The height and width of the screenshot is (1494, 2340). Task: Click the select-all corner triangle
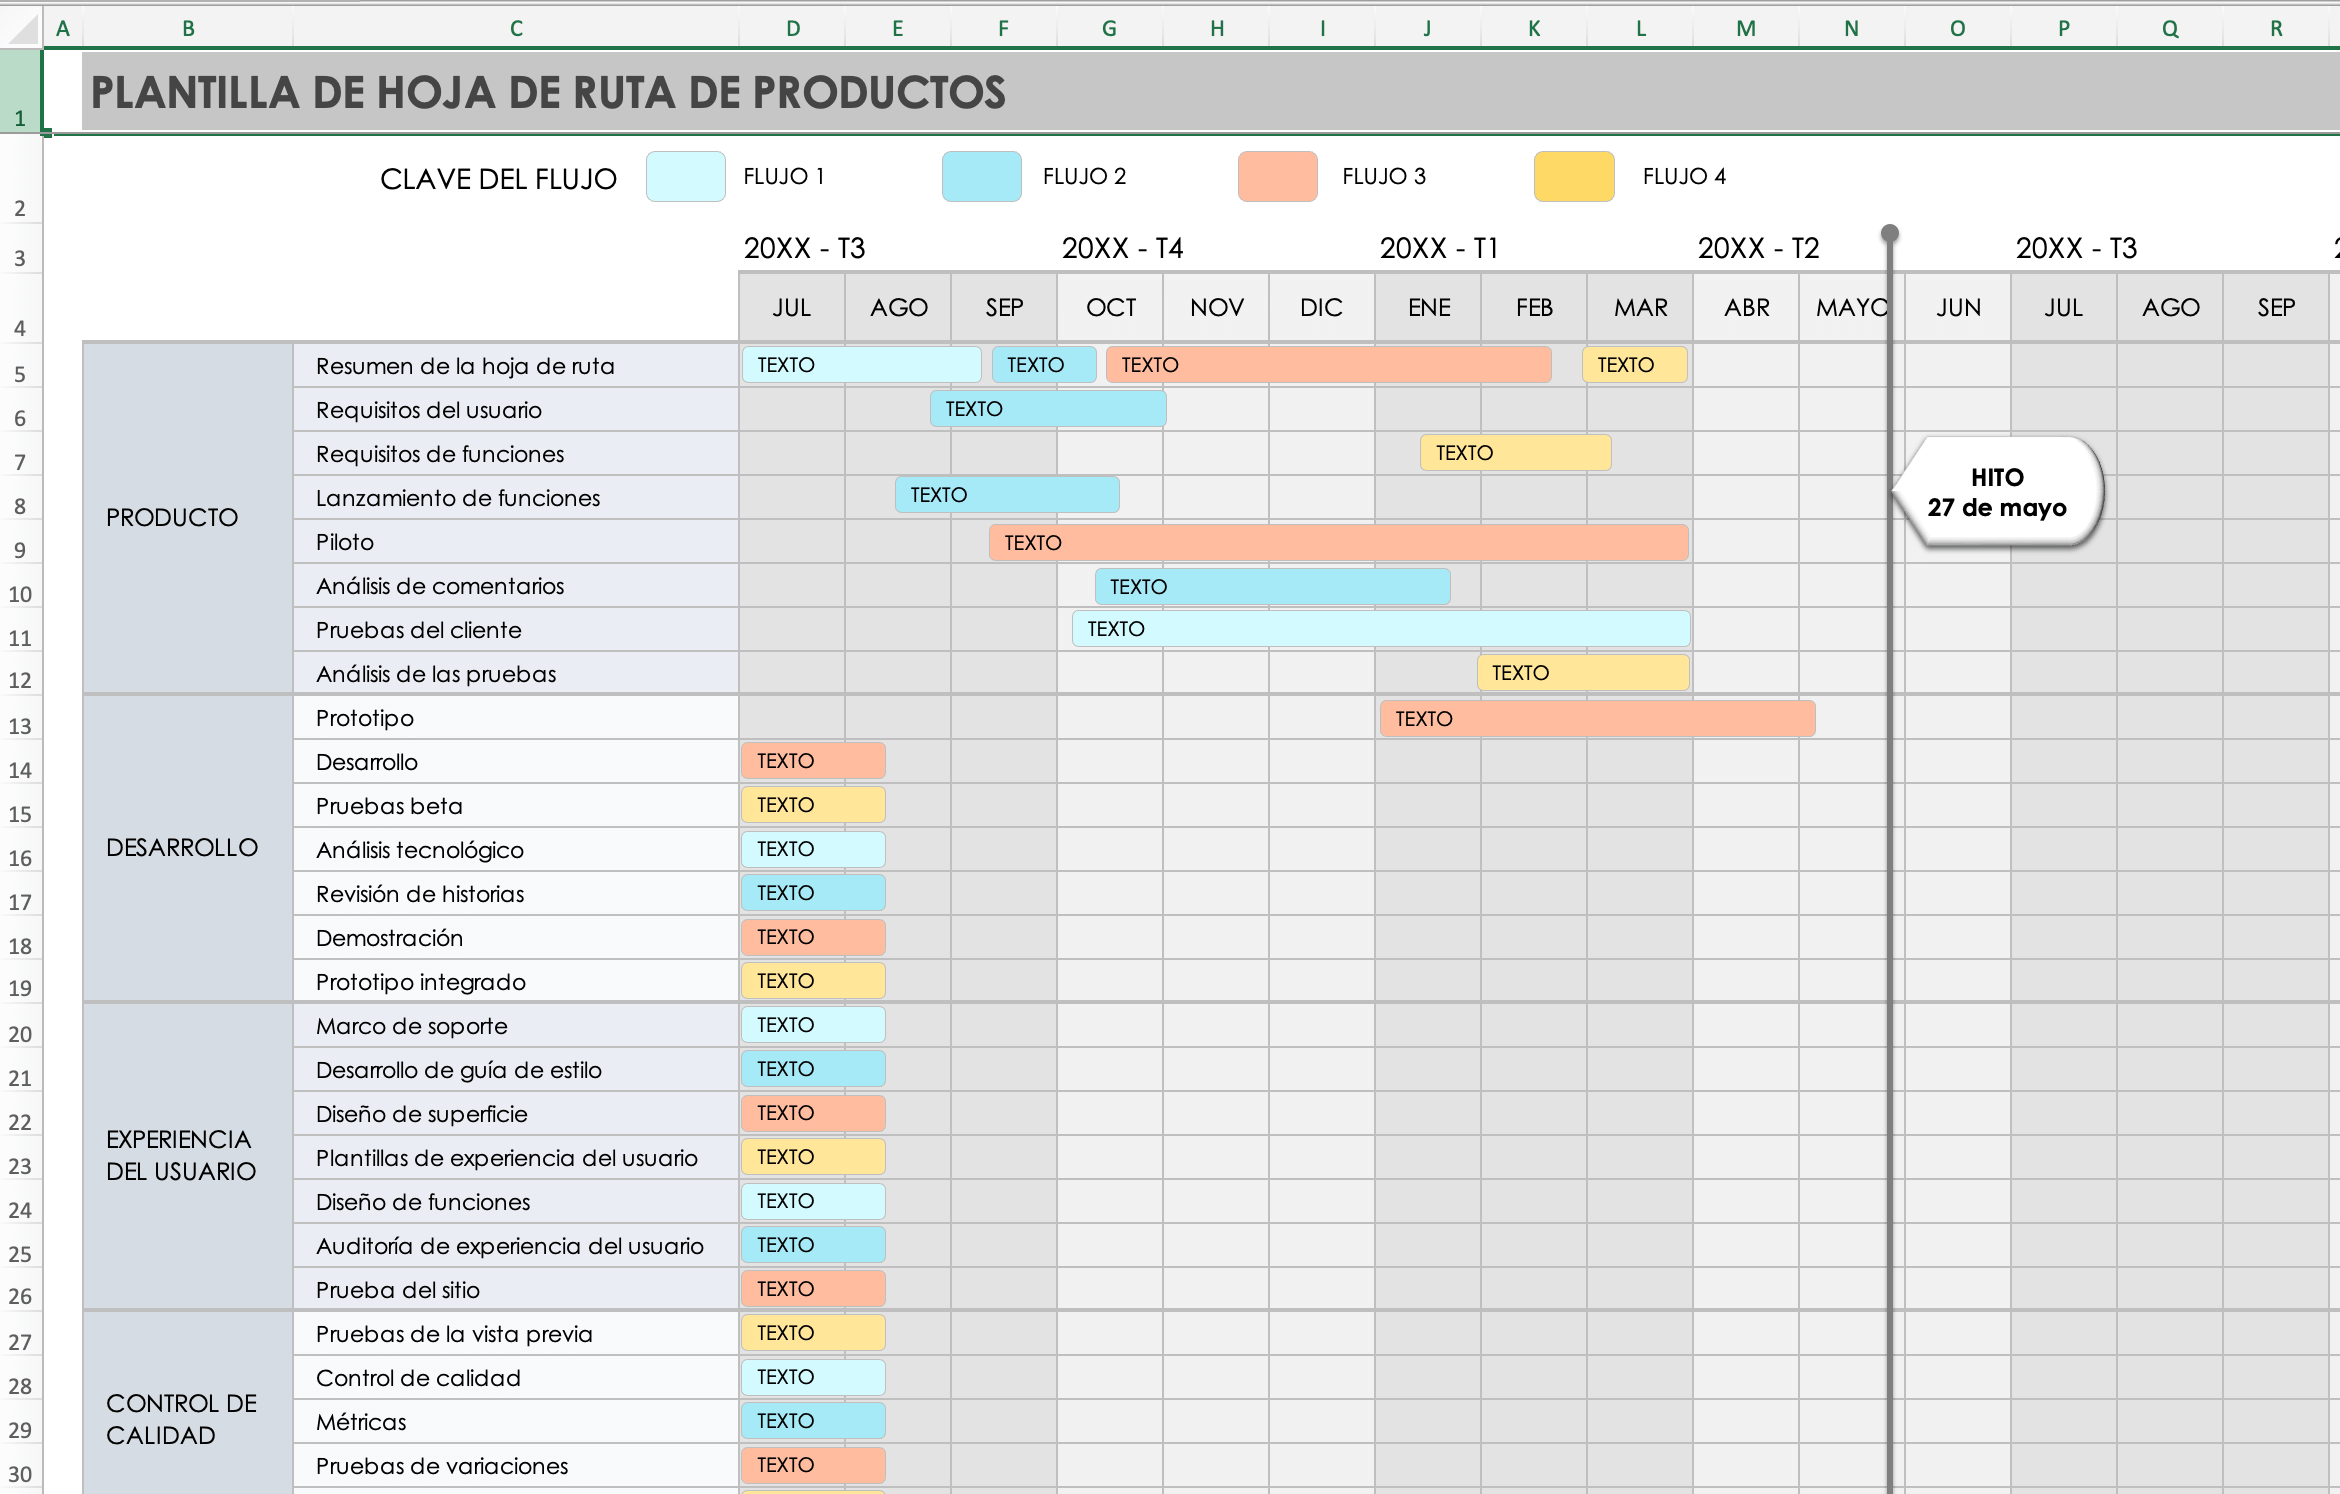(22, 28)
